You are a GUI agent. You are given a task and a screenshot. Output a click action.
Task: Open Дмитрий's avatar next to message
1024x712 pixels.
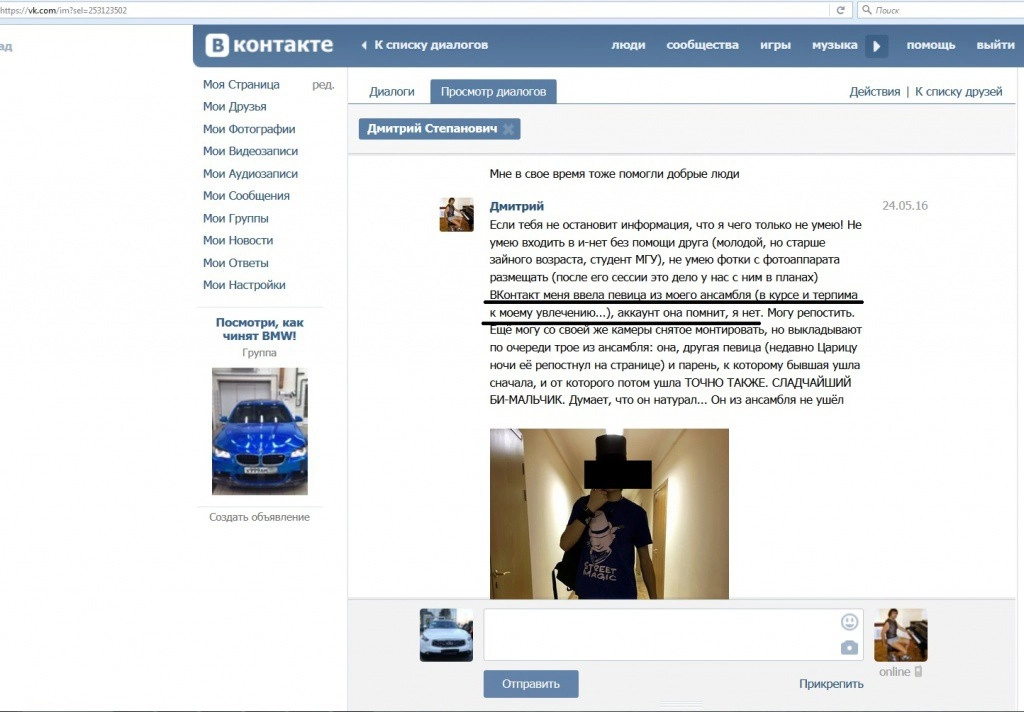456,215
